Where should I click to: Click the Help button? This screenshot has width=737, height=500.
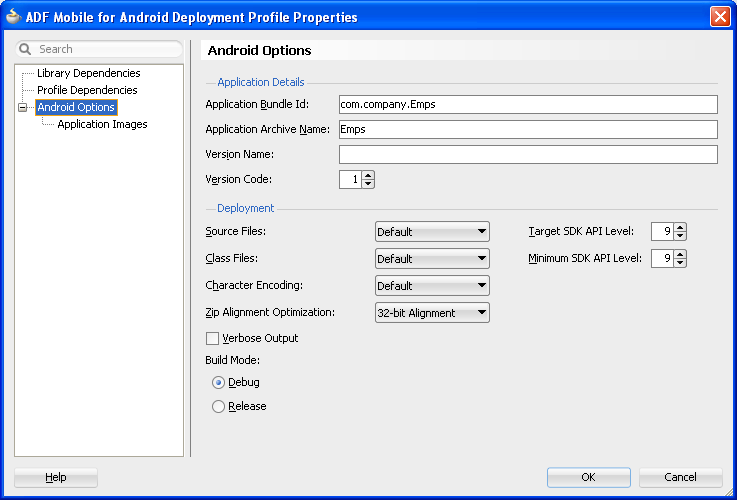56,477
